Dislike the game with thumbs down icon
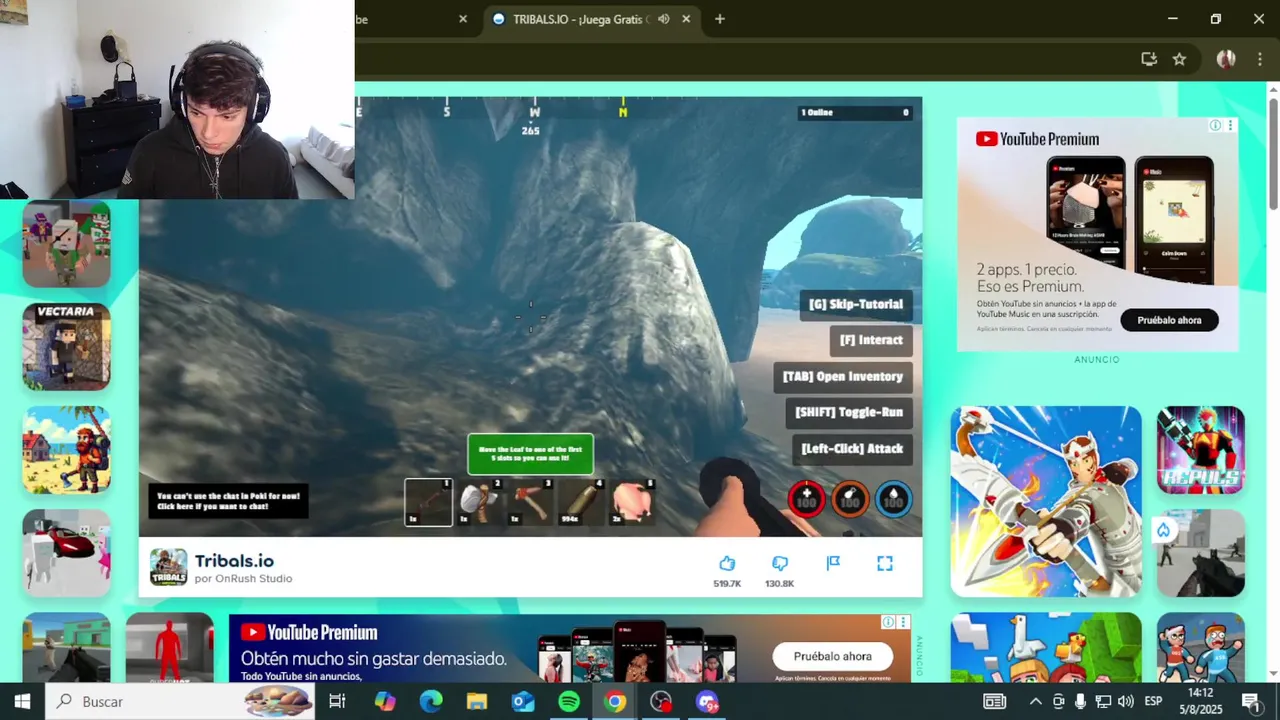 tap(780, 564)
